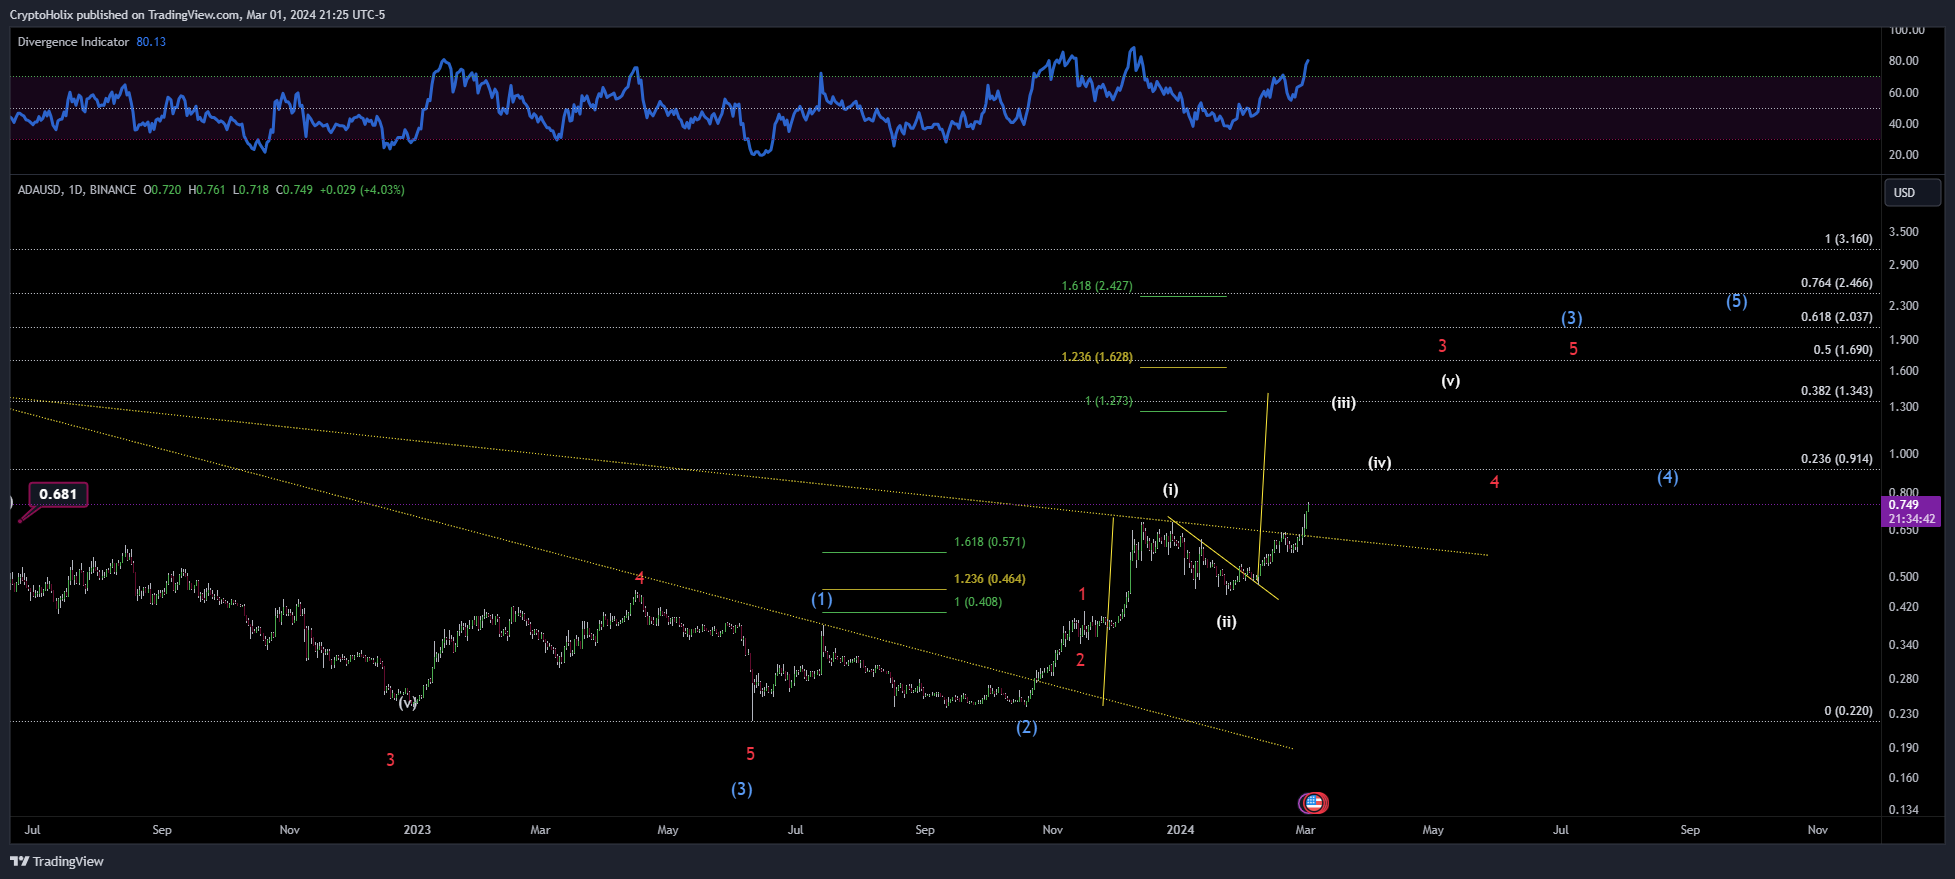Screen dimensions: 1955x879
Task: Select the white (iii) wave label
Action: 1343,403
